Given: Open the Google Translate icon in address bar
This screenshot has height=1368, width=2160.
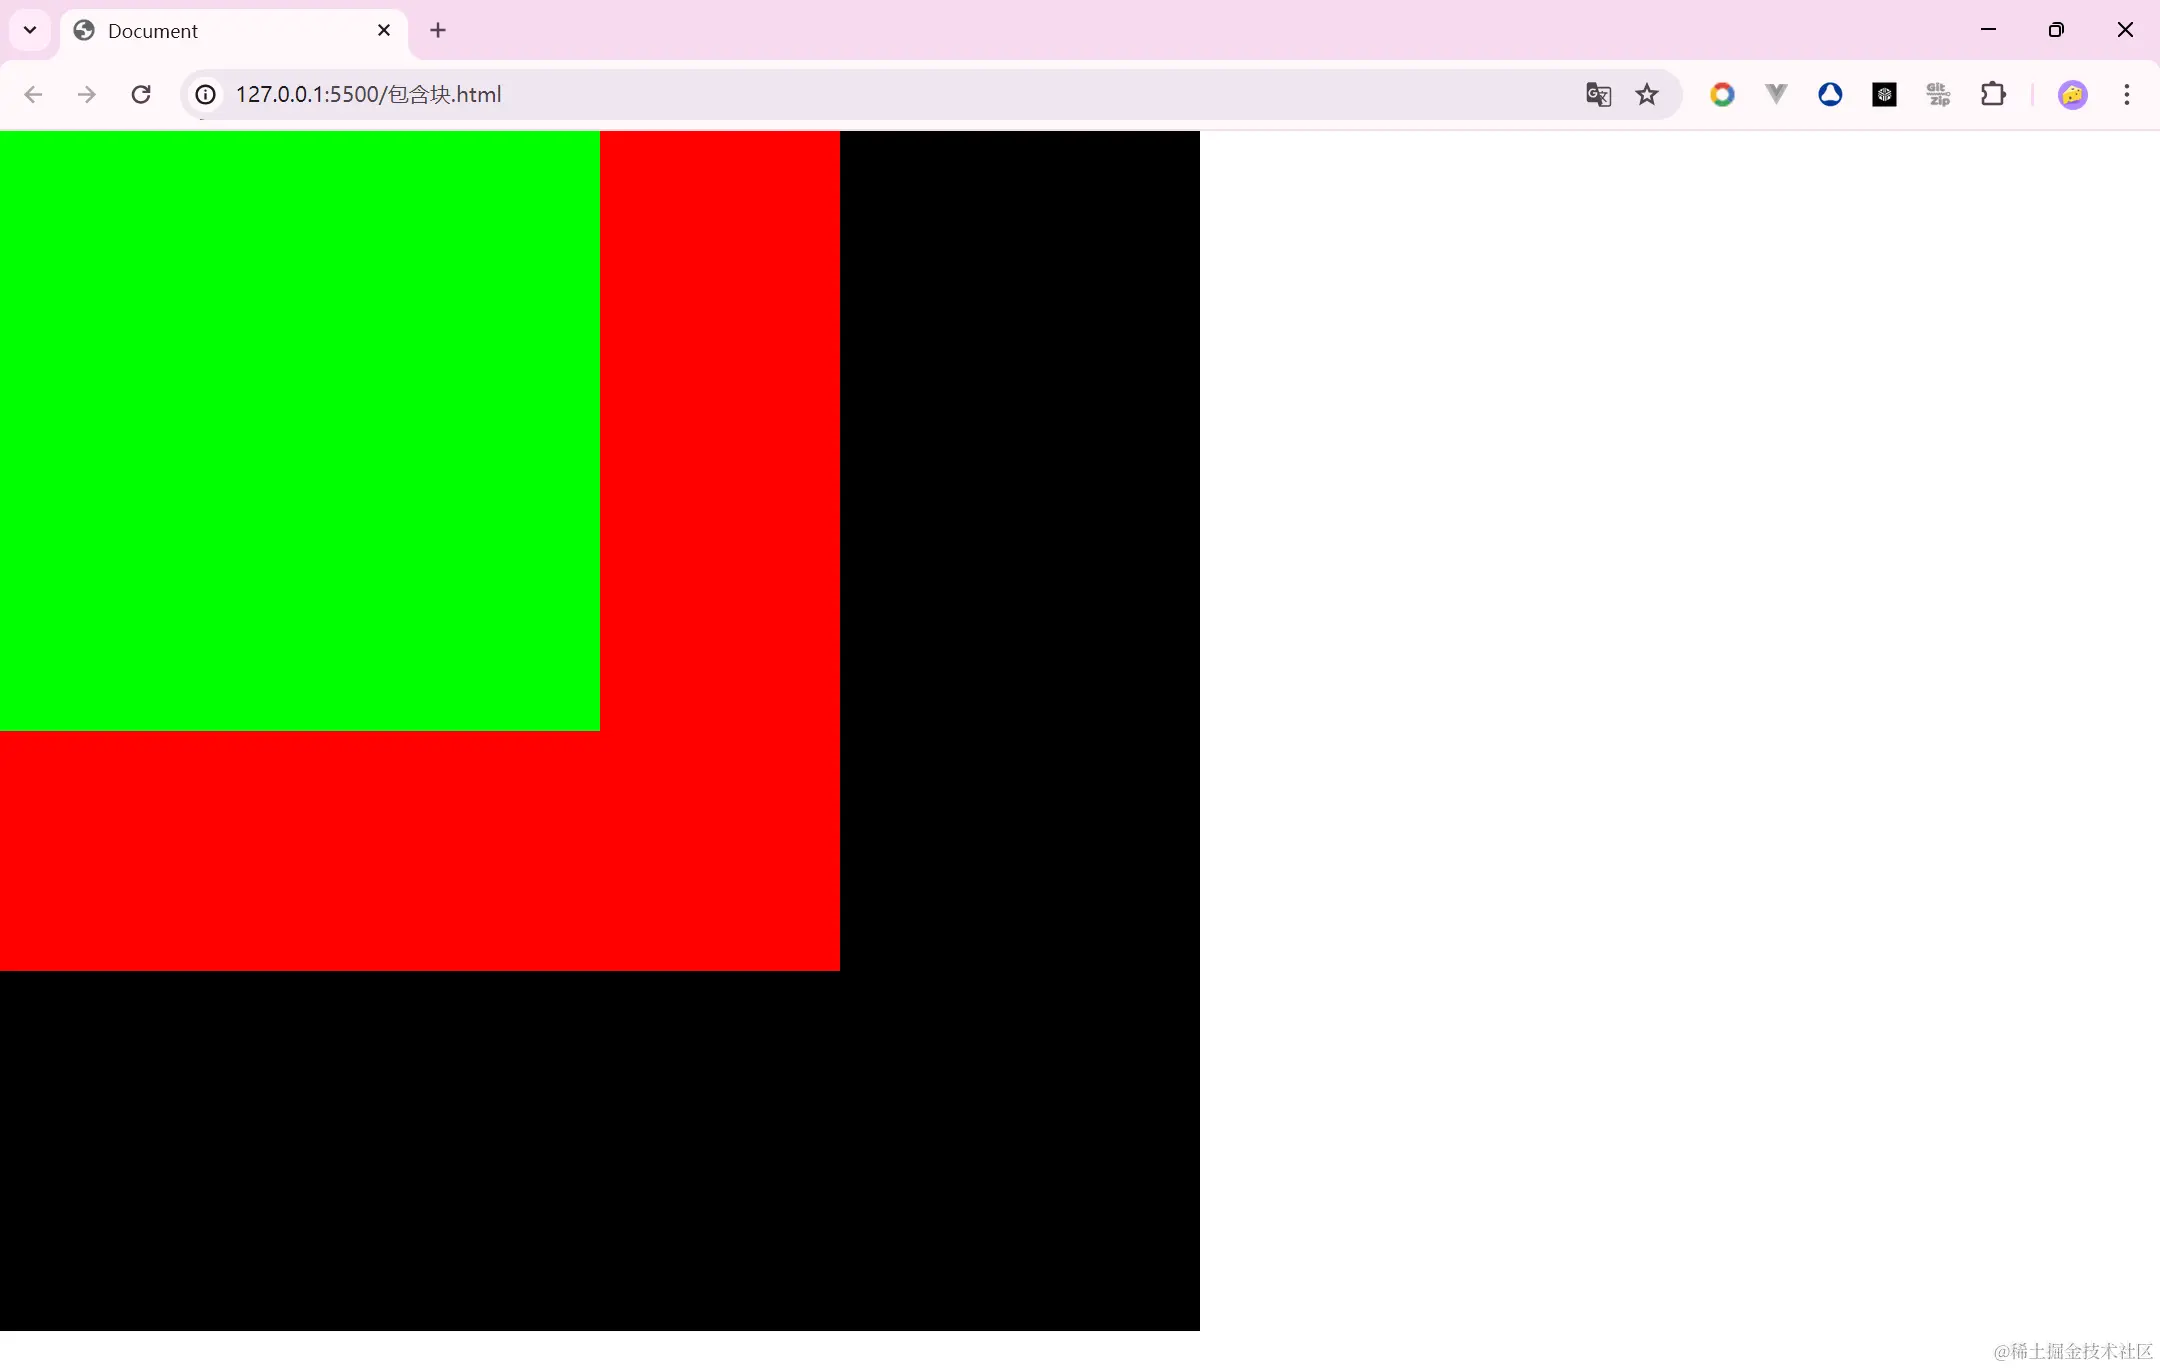Looking at the screenshot, I should tap(1598, 94).
